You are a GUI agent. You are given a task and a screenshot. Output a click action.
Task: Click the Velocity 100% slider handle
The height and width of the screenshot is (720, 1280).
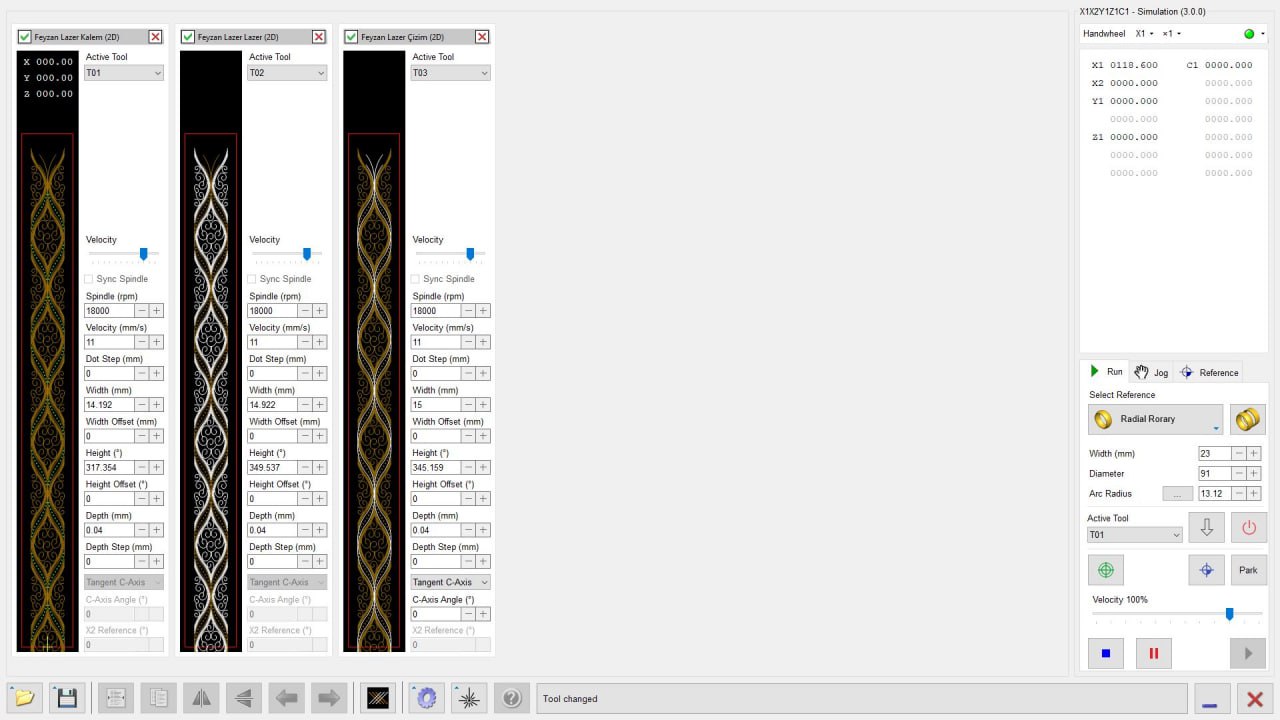(x=1229, y=614)
